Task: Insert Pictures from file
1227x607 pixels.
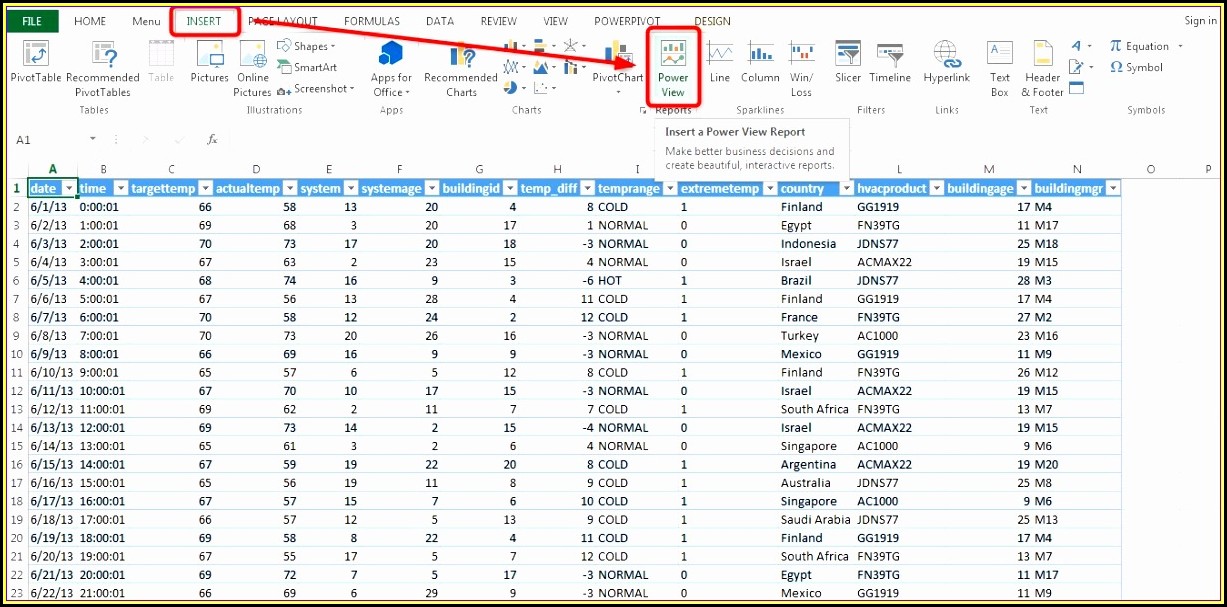Action: pos(210,62)
